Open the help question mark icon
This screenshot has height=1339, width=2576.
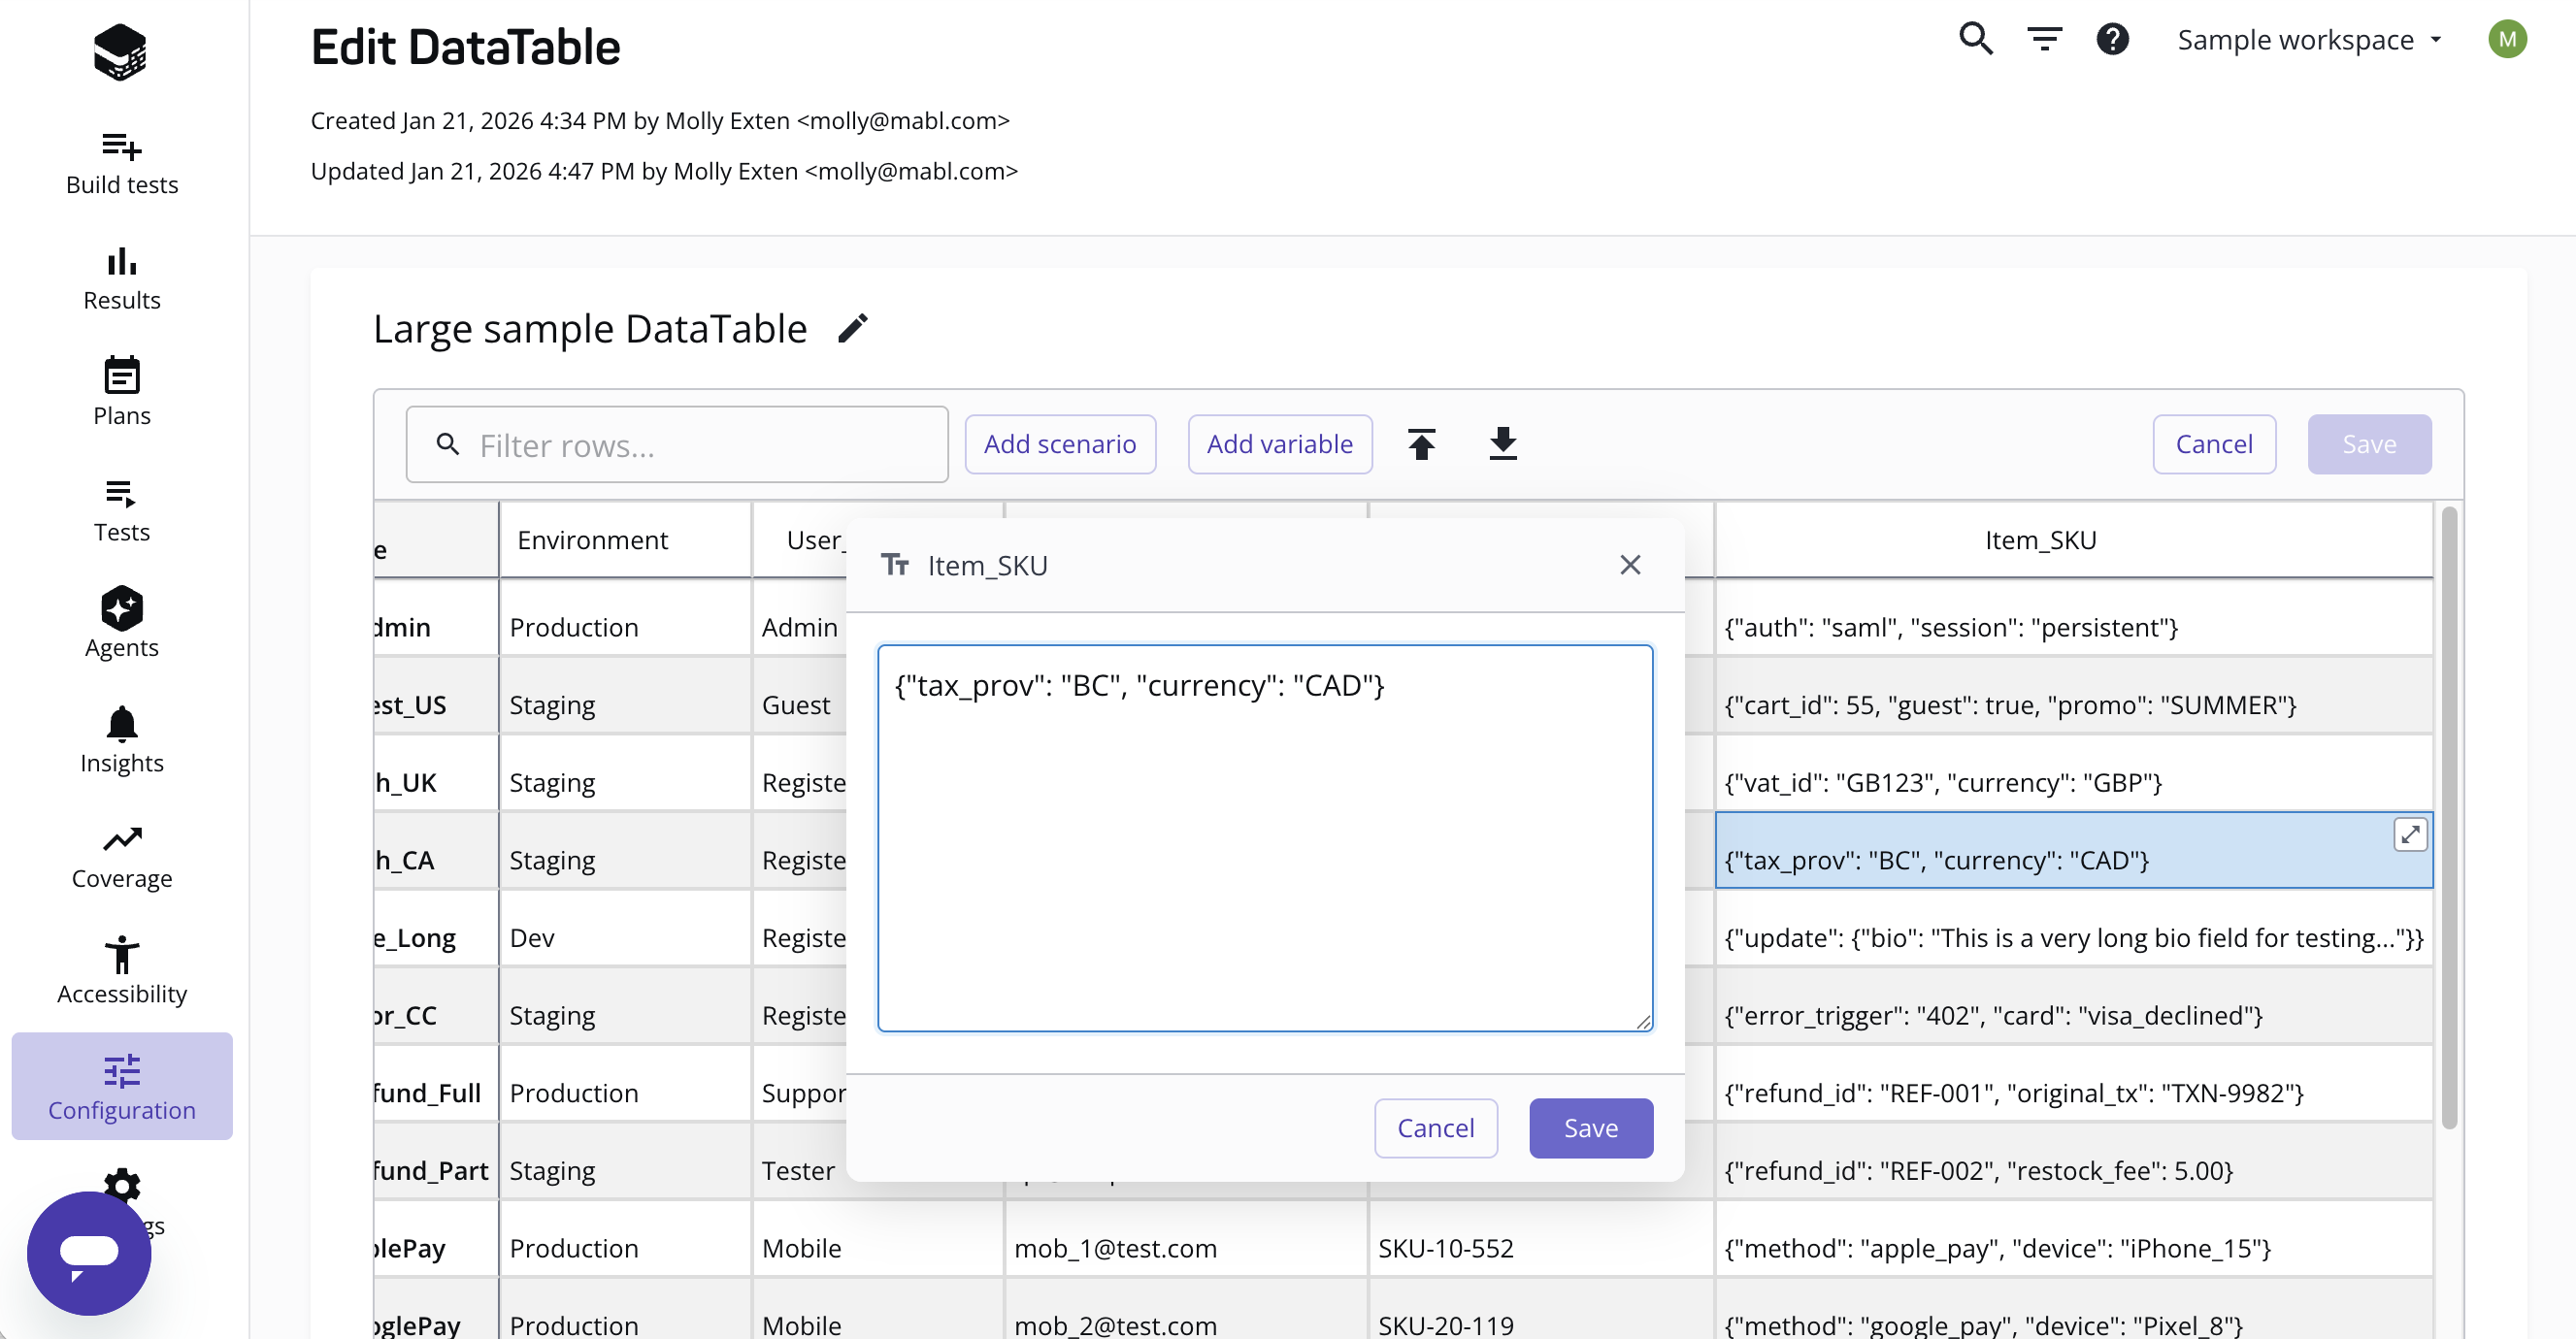(2112, 39)
